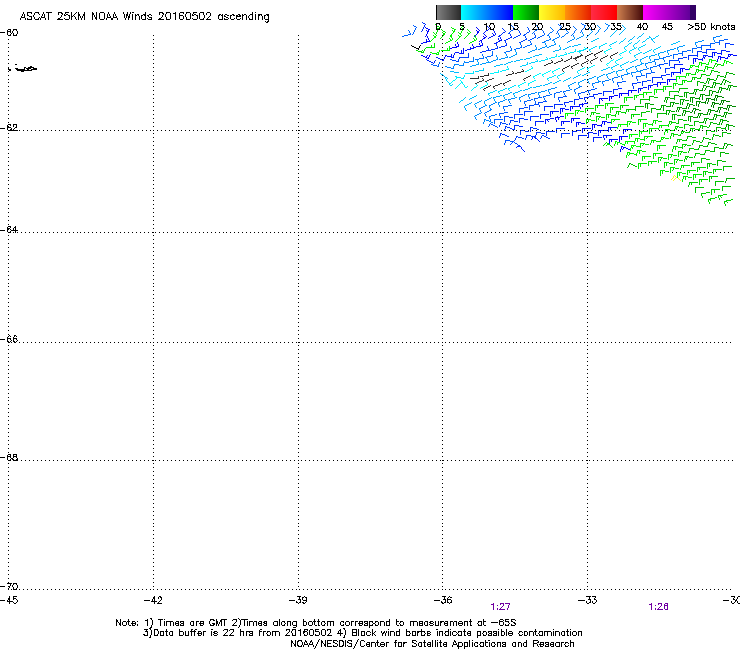Viewport: 740px width, 650px height.
Task: Click the '-70' latitude axis label
Action: pyautogui.click(x=9, y=586)
